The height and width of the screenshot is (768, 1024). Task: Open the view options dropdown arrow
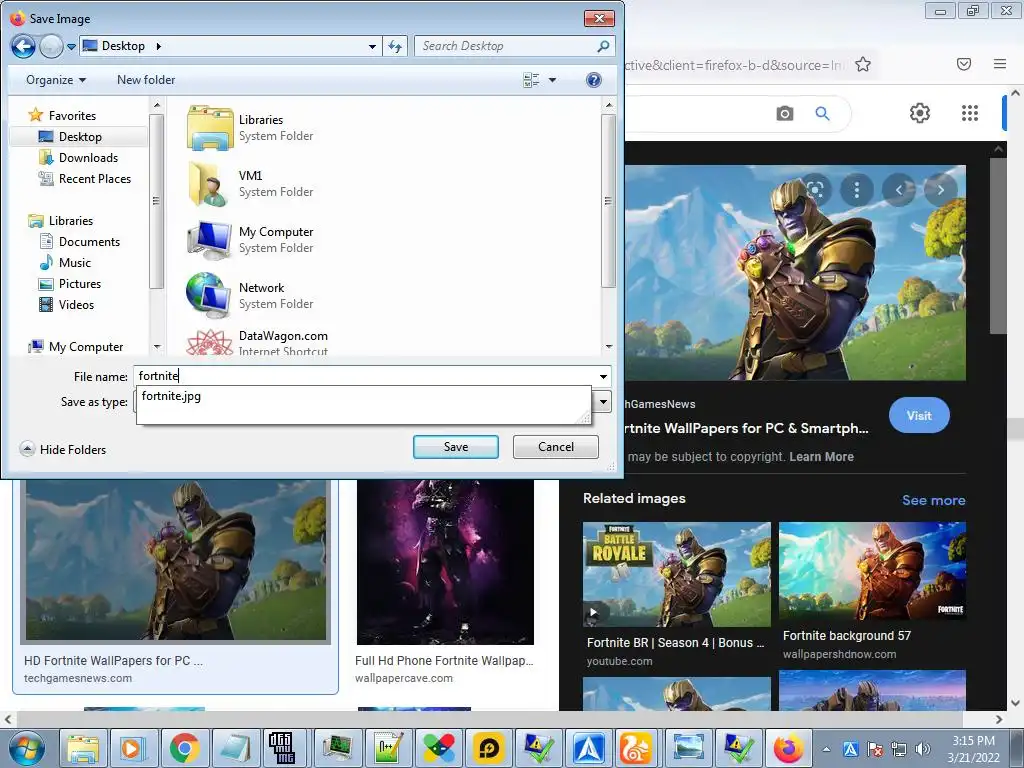click(x=552, y=80)
